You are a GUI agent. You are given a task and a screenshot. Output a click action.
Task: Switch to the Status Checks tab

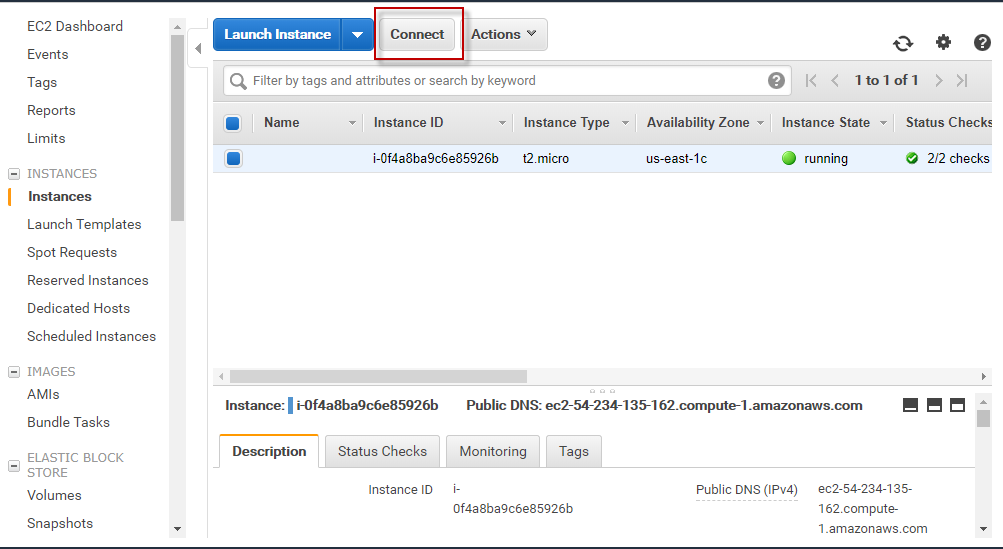(382, 451)
